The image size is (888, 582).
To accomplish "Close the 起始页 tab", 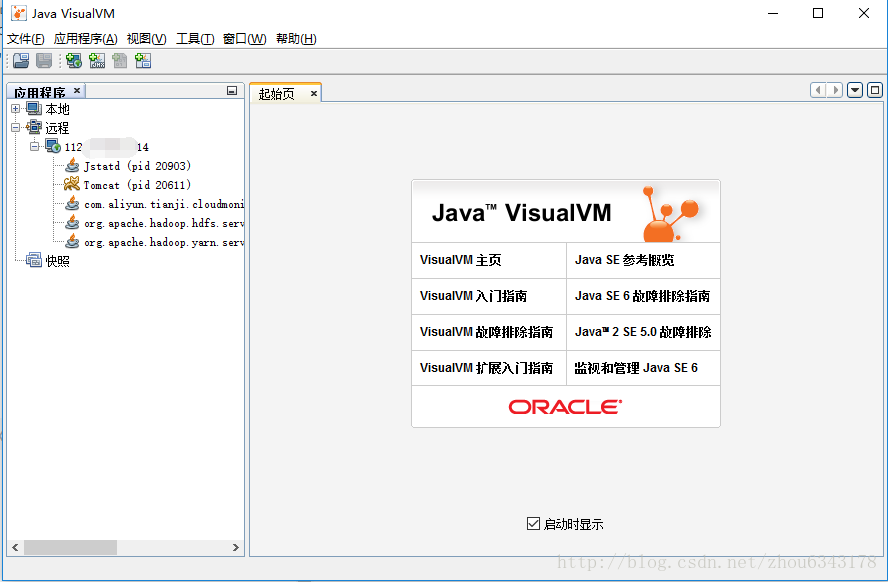I will point(314,93).
